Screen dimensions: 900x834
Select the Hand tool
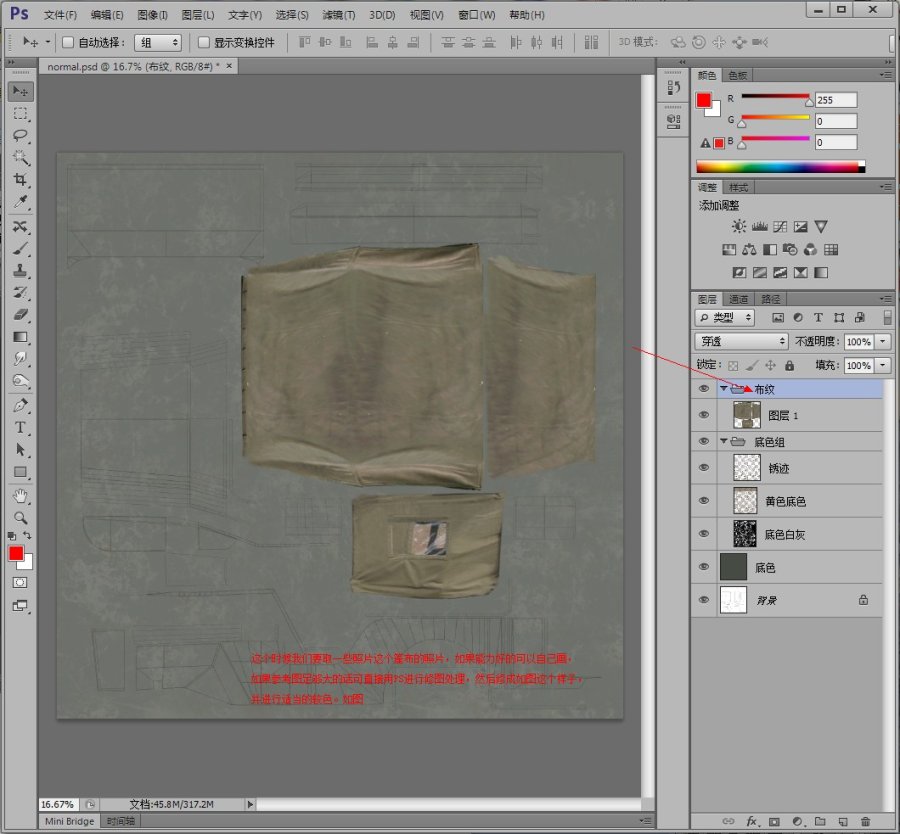pos(21,496)
